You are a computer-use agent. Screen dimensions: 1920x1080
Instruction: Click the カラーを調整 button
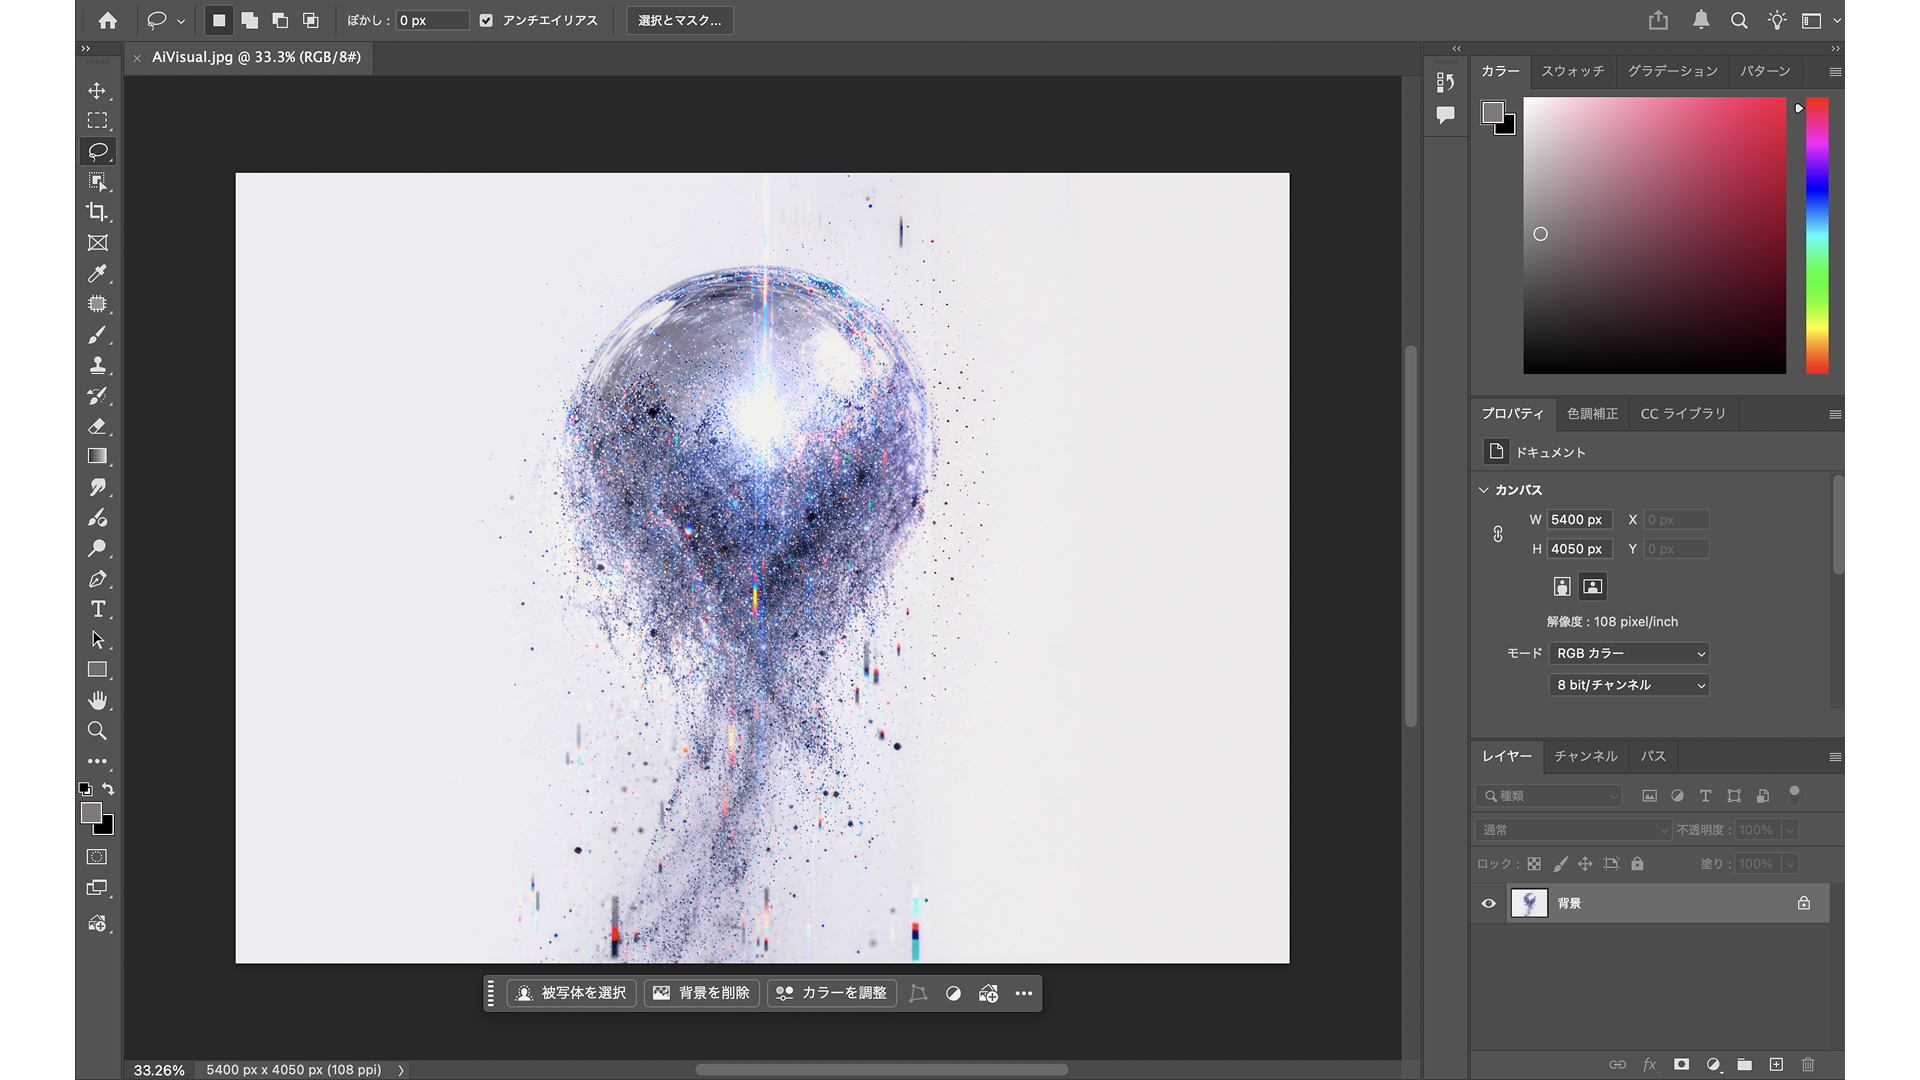(832, 993)
